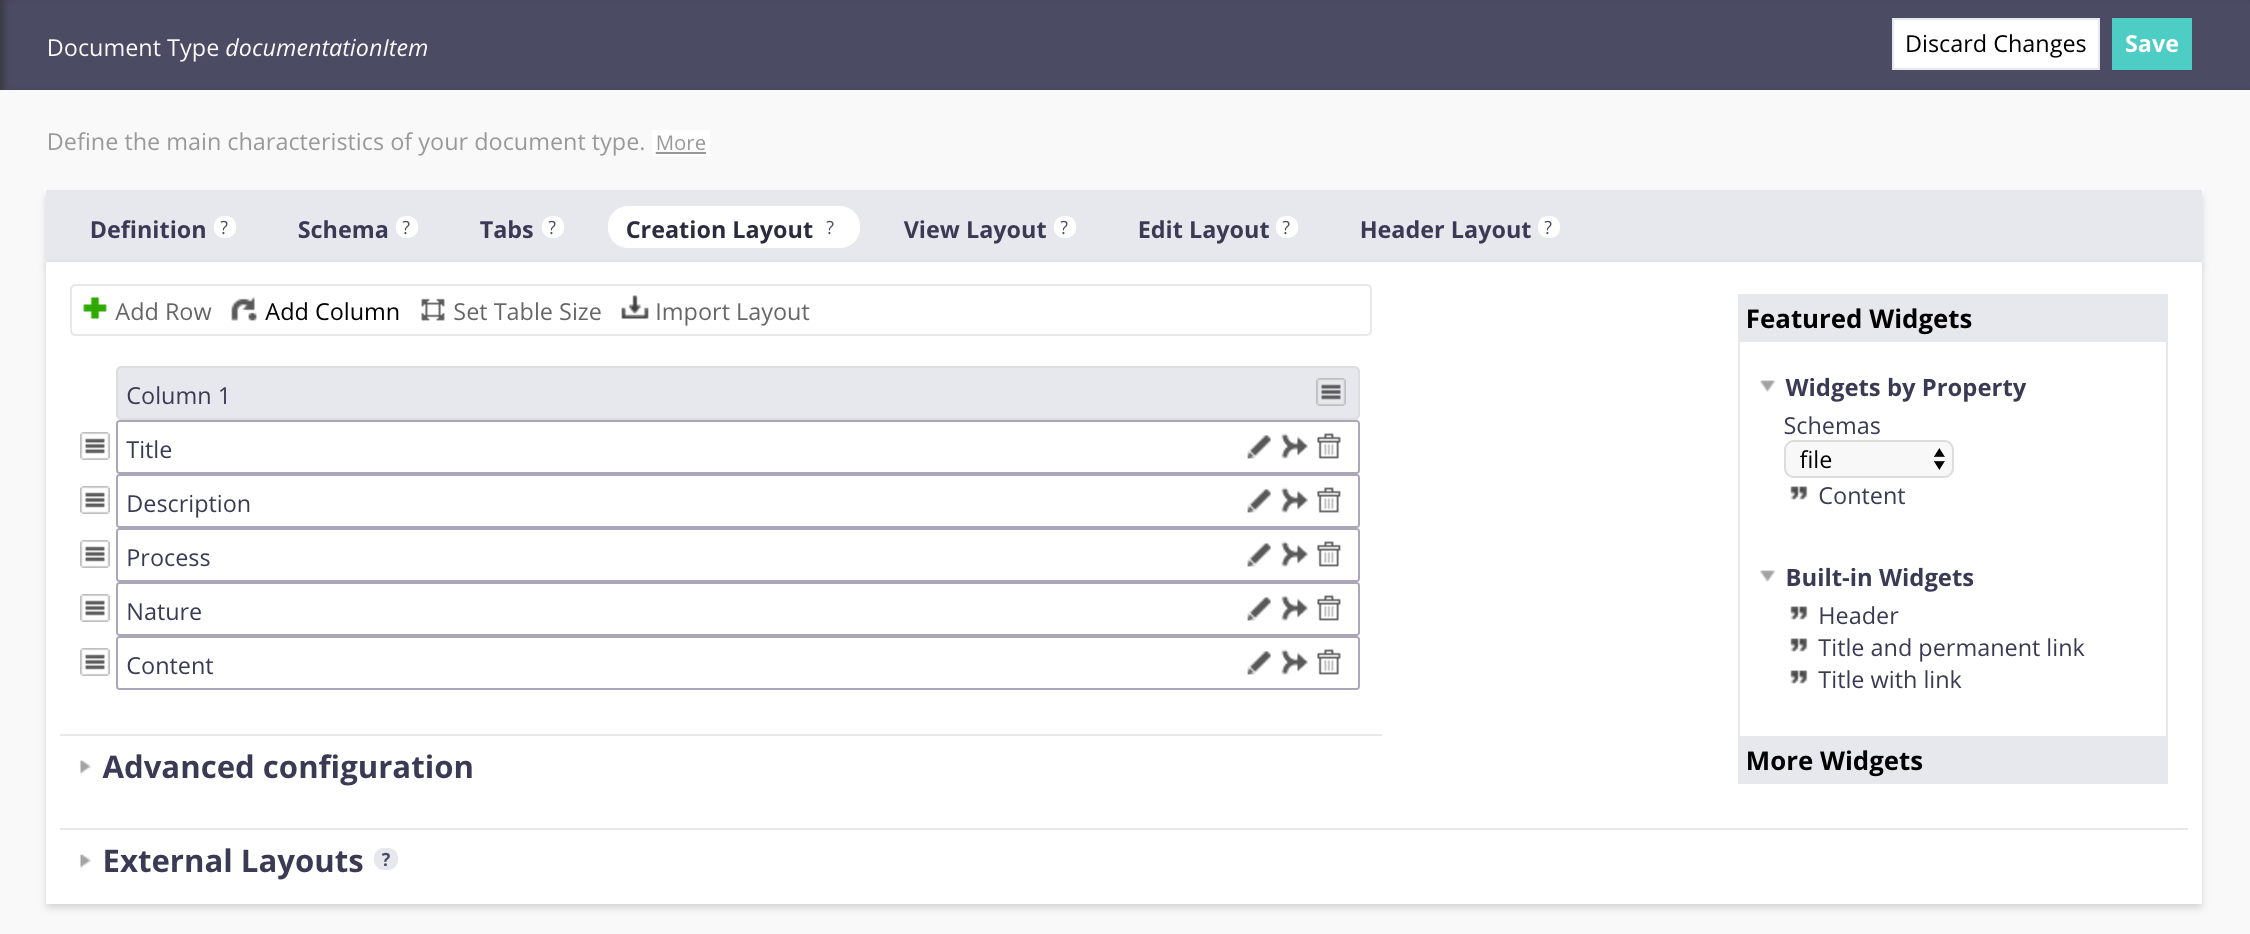Click the help icon beside Definition tab

225,227
